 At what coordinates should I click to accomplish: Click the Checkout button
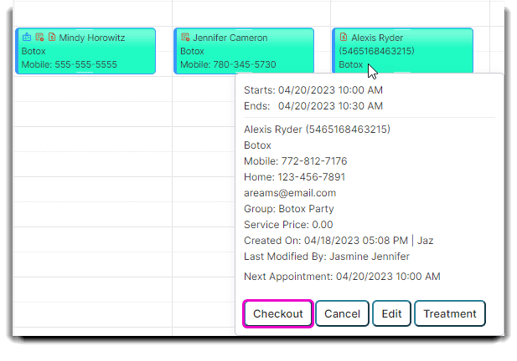pyautogui.click(x=278, y=314)
